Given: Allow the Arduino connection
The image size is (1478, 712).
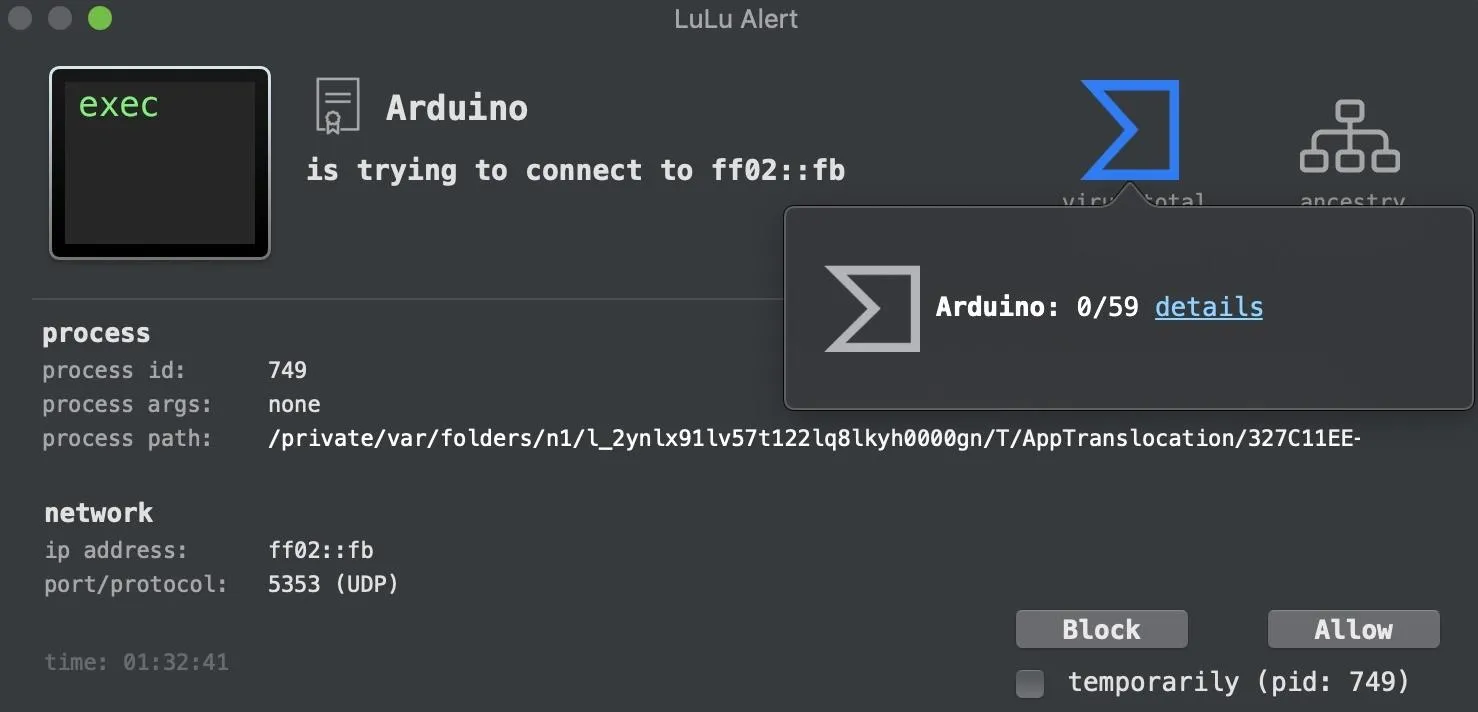Looking at the screenshot, I should pyautogui.click(x=1353, y=629).
